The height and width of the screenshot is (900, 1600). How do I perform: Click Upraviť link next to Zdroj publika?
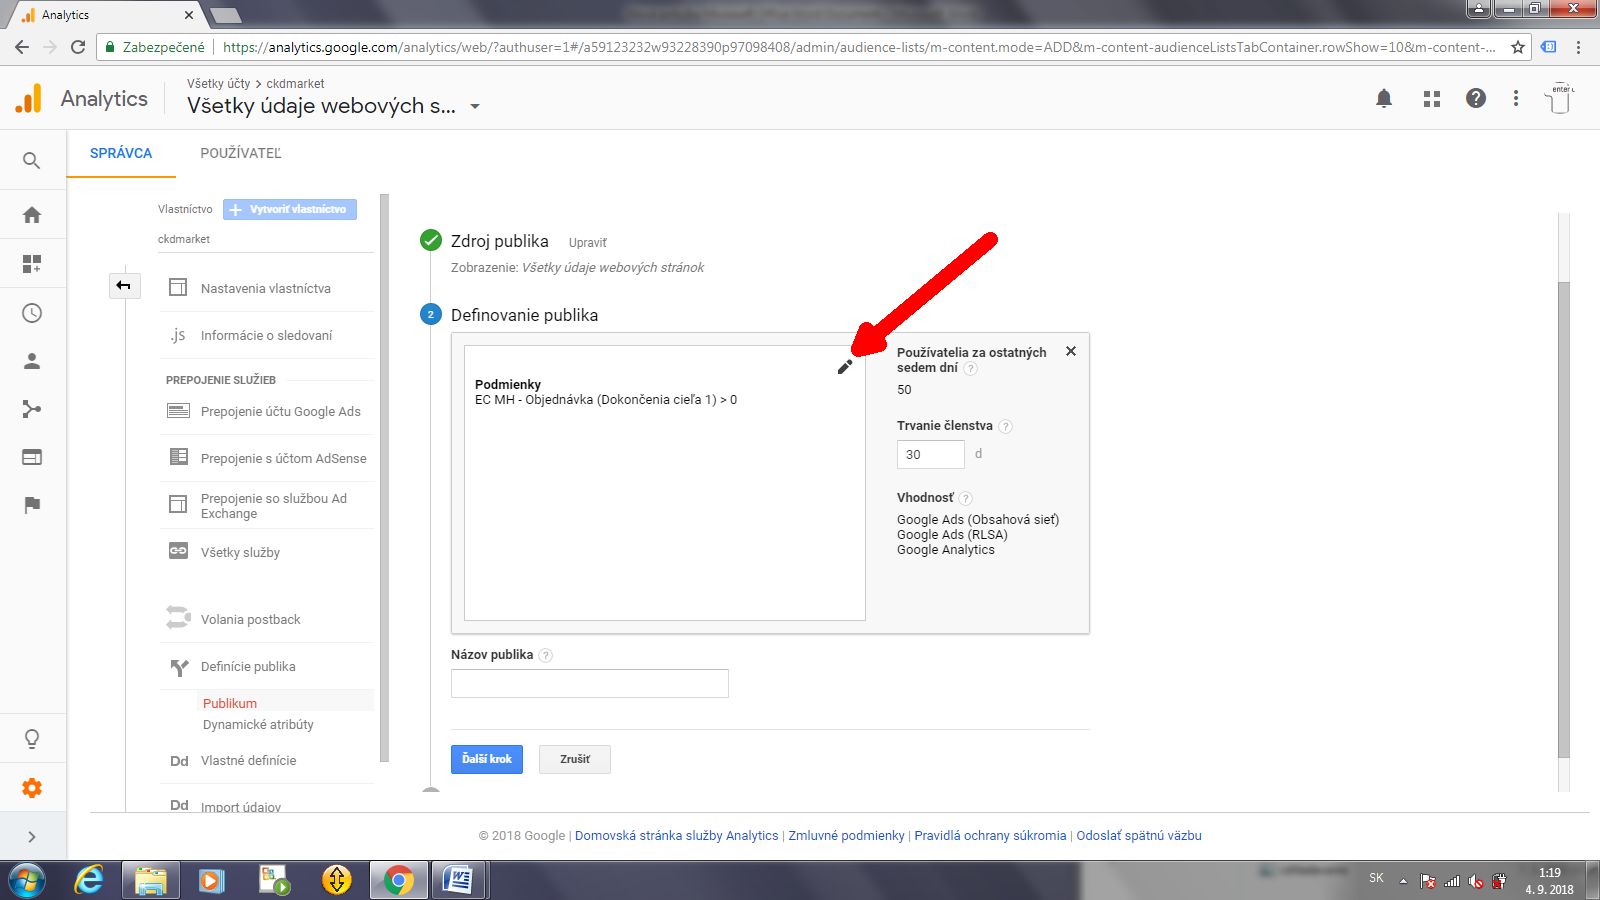pyautogui.click(x=587, y=243)
